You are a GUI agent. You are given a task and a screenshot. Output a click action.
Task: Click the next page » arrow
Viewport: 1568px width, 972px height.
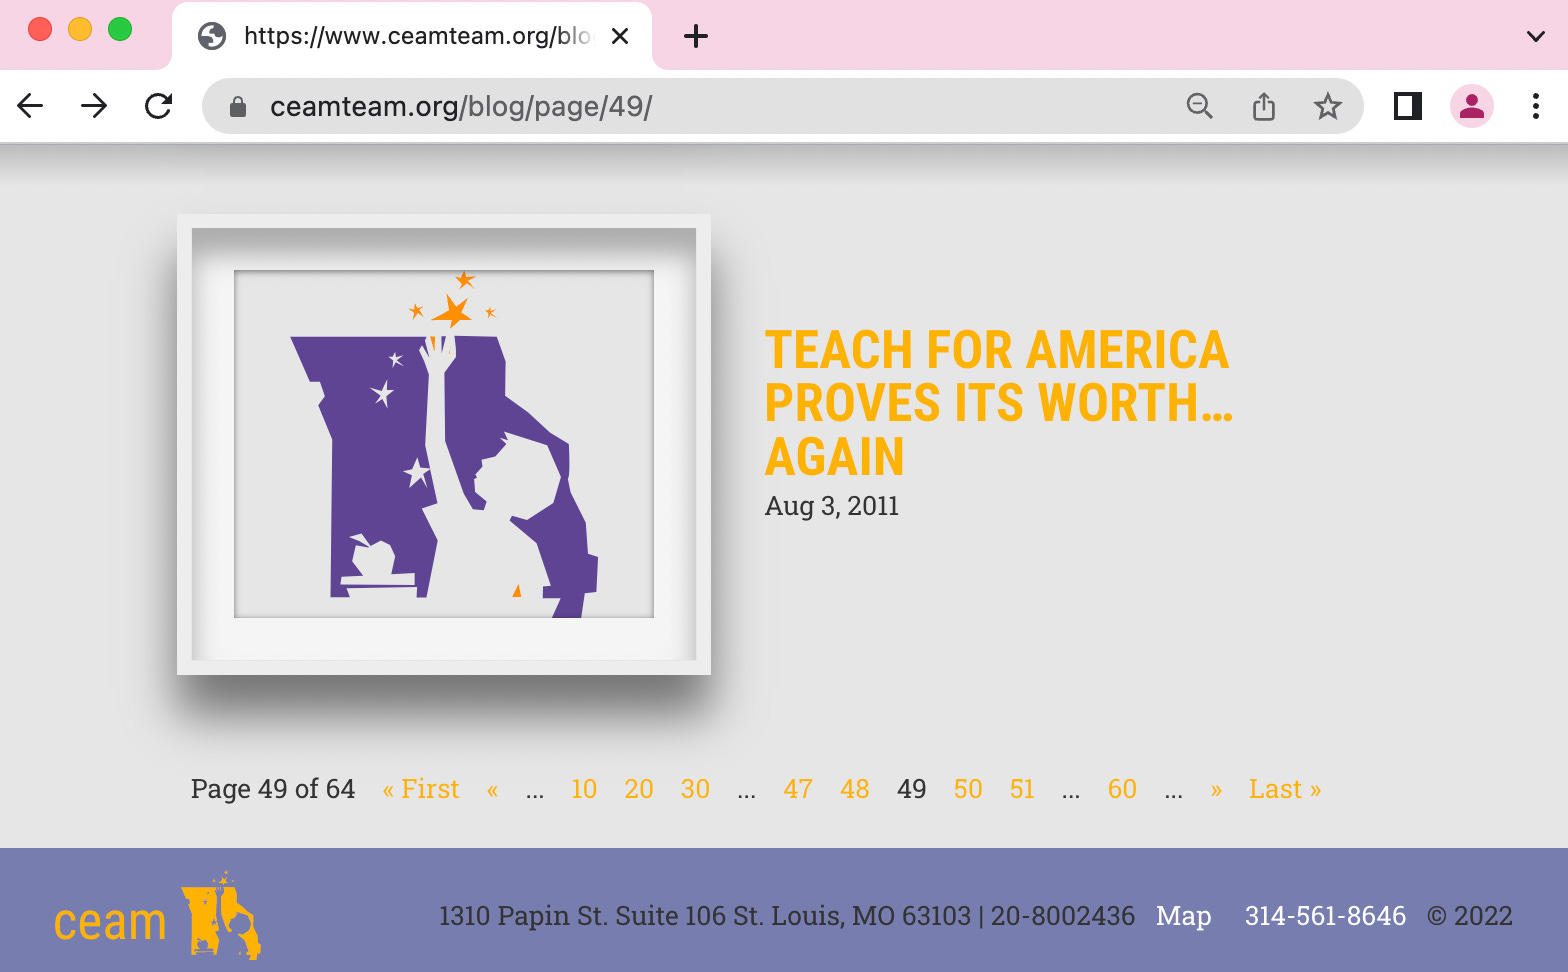(1216, 790)
